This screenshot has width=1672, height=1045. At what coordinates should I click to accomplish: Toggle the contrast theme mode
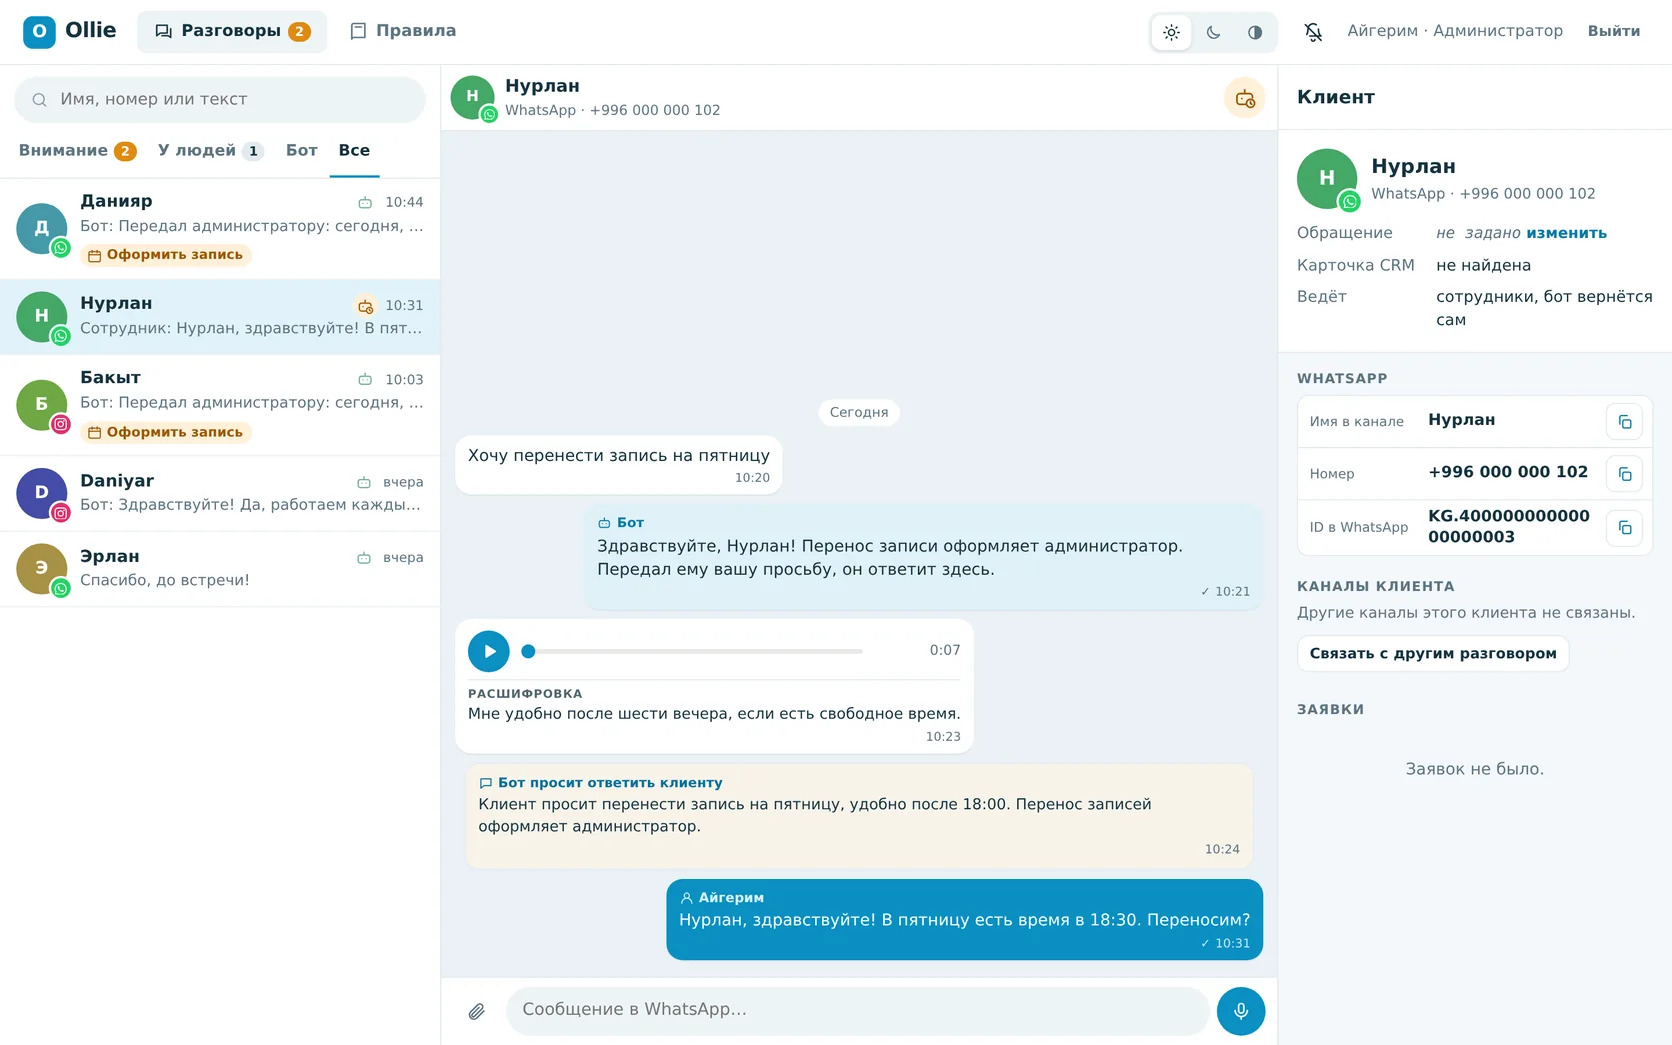click(x=1255, y=32)
